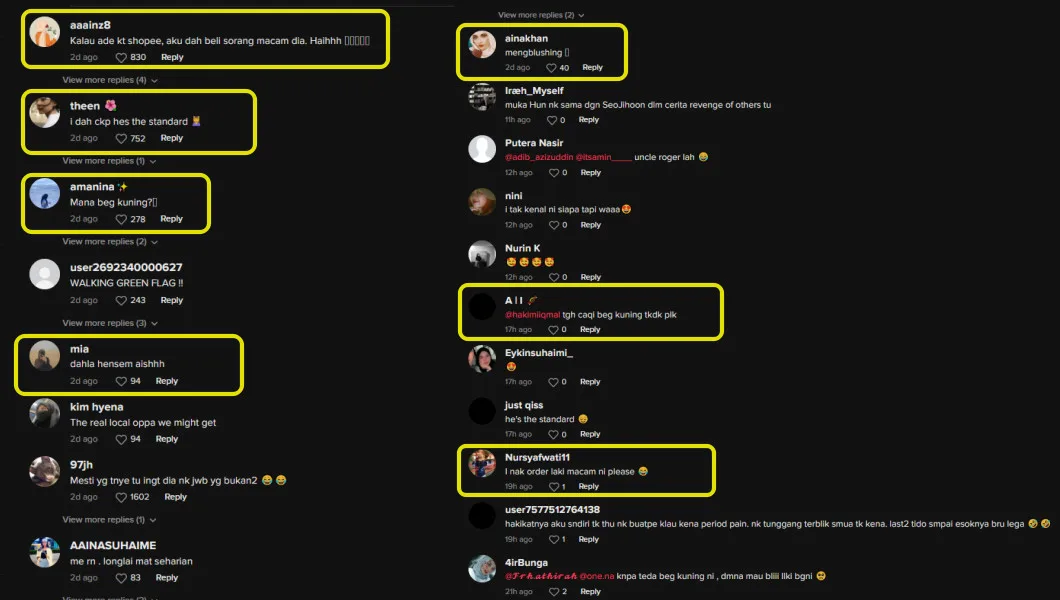Click the heart on ainakhan's comment
Image resolution: width=1060 pixels, height=600 pixels.
click(x=551, y=68)
